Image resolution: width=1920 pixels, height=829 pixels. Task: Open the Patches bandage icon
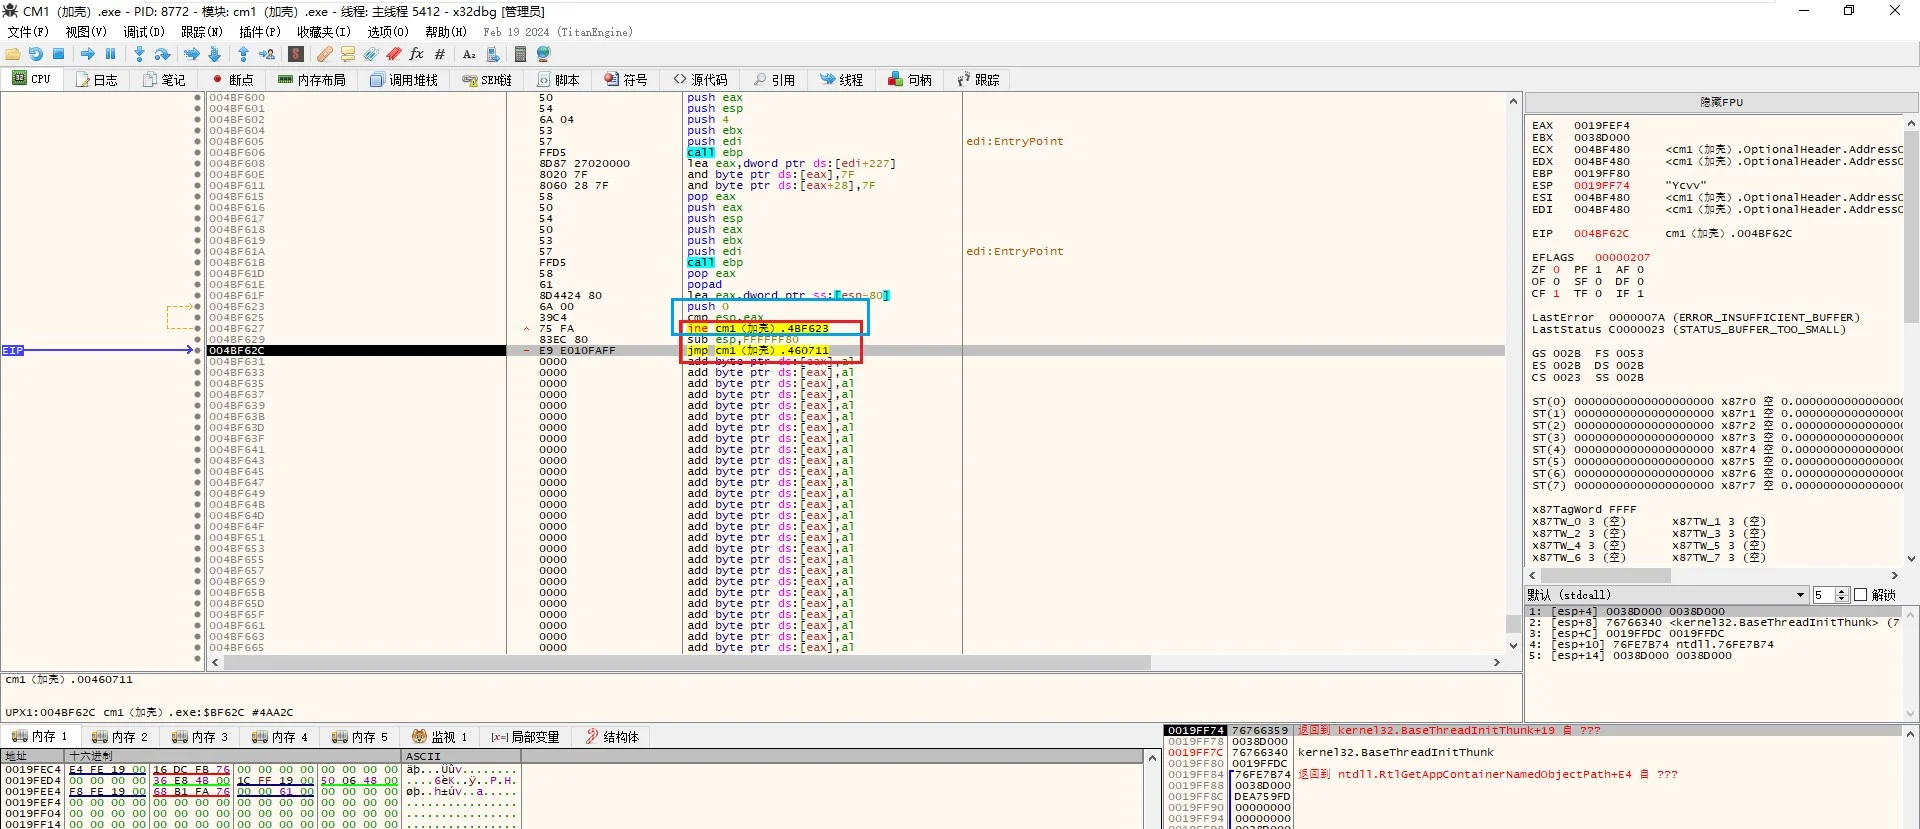pyautogui.click(x=325, y=54)
